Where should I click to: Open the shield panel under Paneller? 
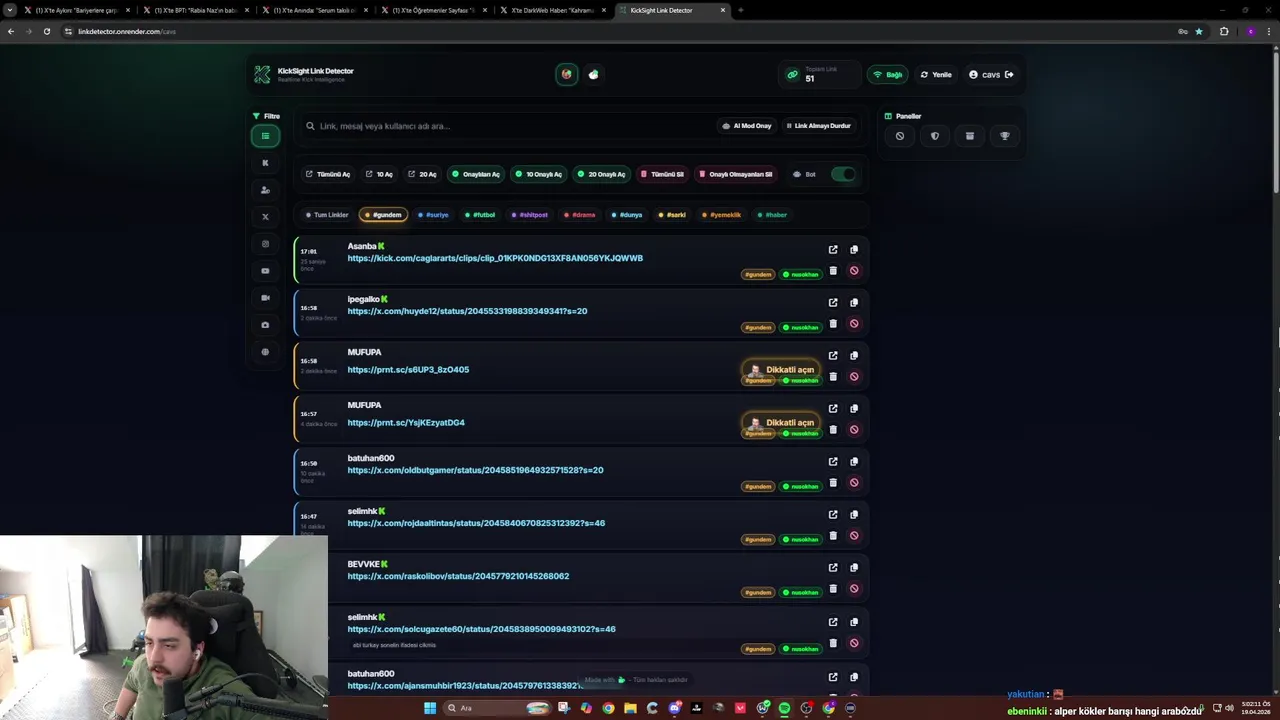click(935, 136)
